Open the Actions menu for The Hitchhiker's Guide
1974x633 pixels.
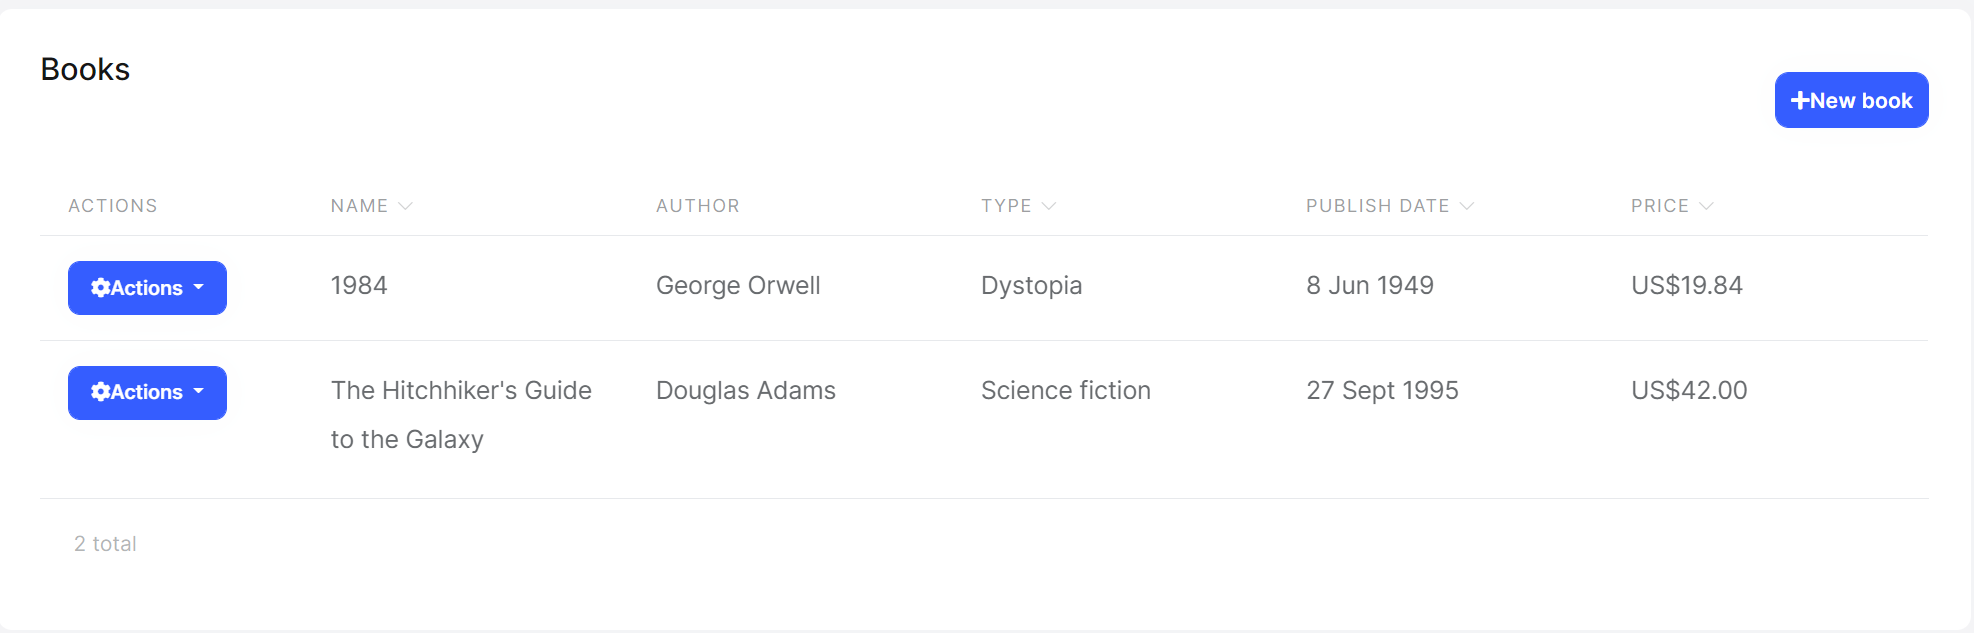click(147, 393)
